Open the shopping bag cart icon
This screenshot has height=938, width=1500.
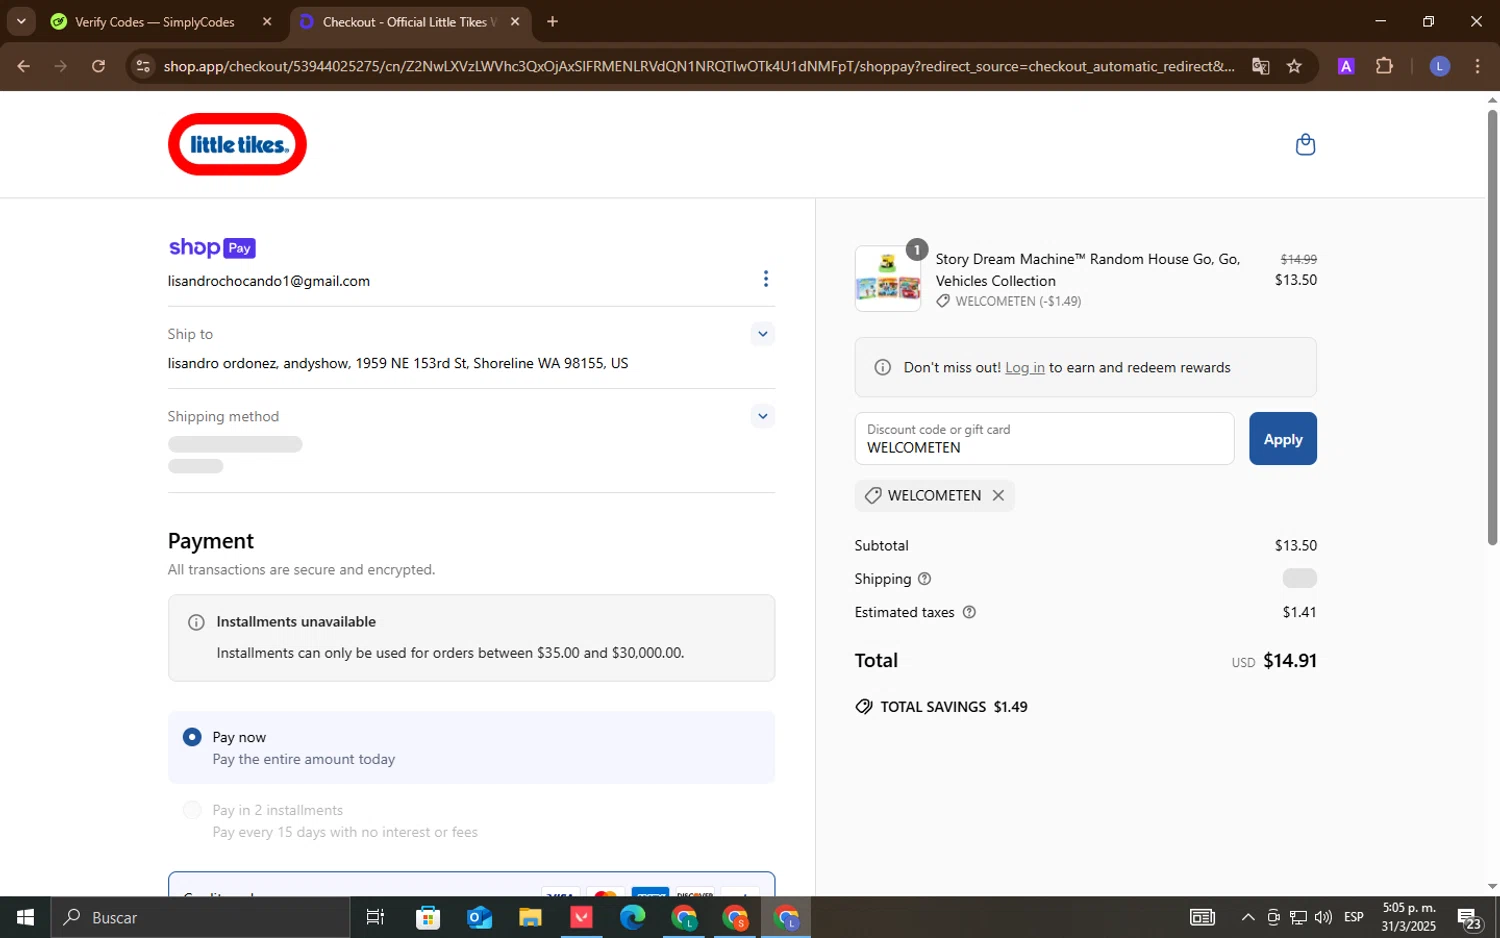pyautogui.click(x=1305, y=145)
